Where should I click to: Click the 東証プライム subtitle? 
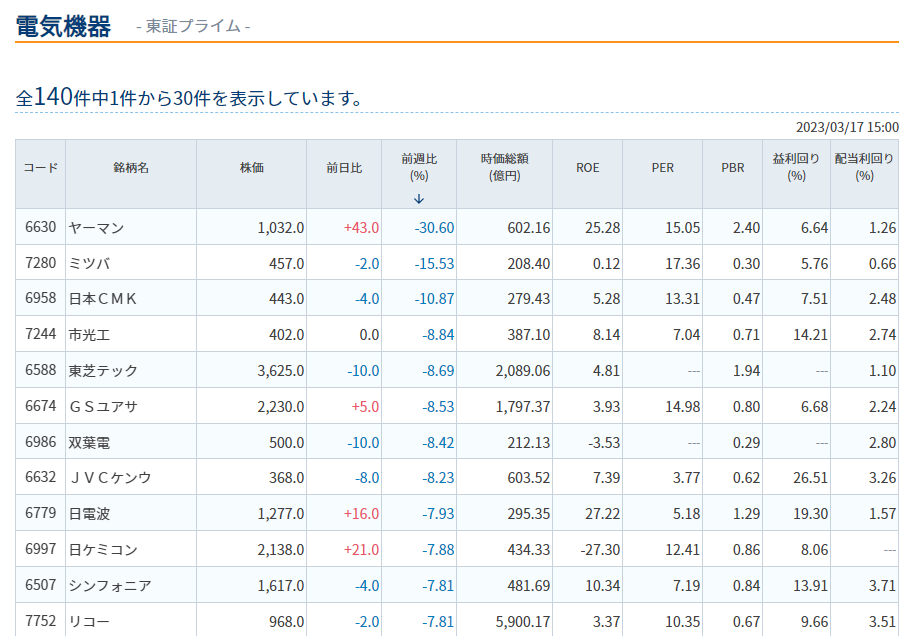tap(193, 26)
